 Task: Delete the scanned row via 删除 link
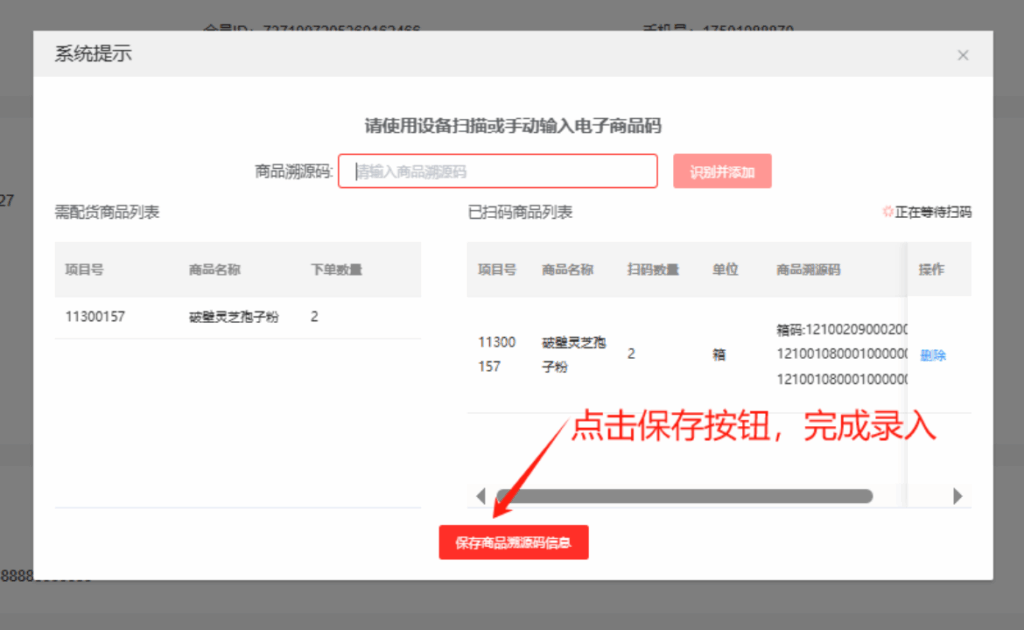point(932,355)
